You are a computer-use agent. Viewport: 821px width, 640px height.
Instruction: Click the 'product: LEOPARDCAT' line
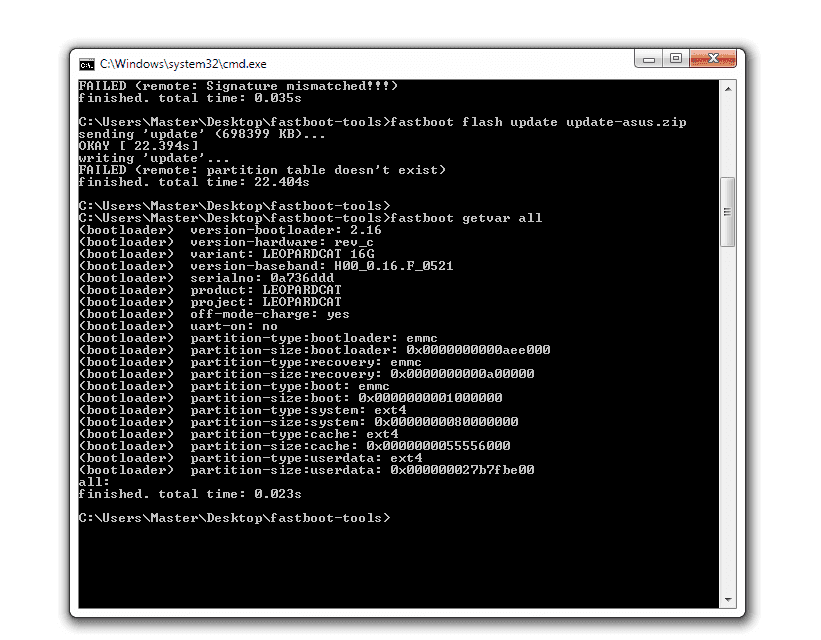(210, 290)
